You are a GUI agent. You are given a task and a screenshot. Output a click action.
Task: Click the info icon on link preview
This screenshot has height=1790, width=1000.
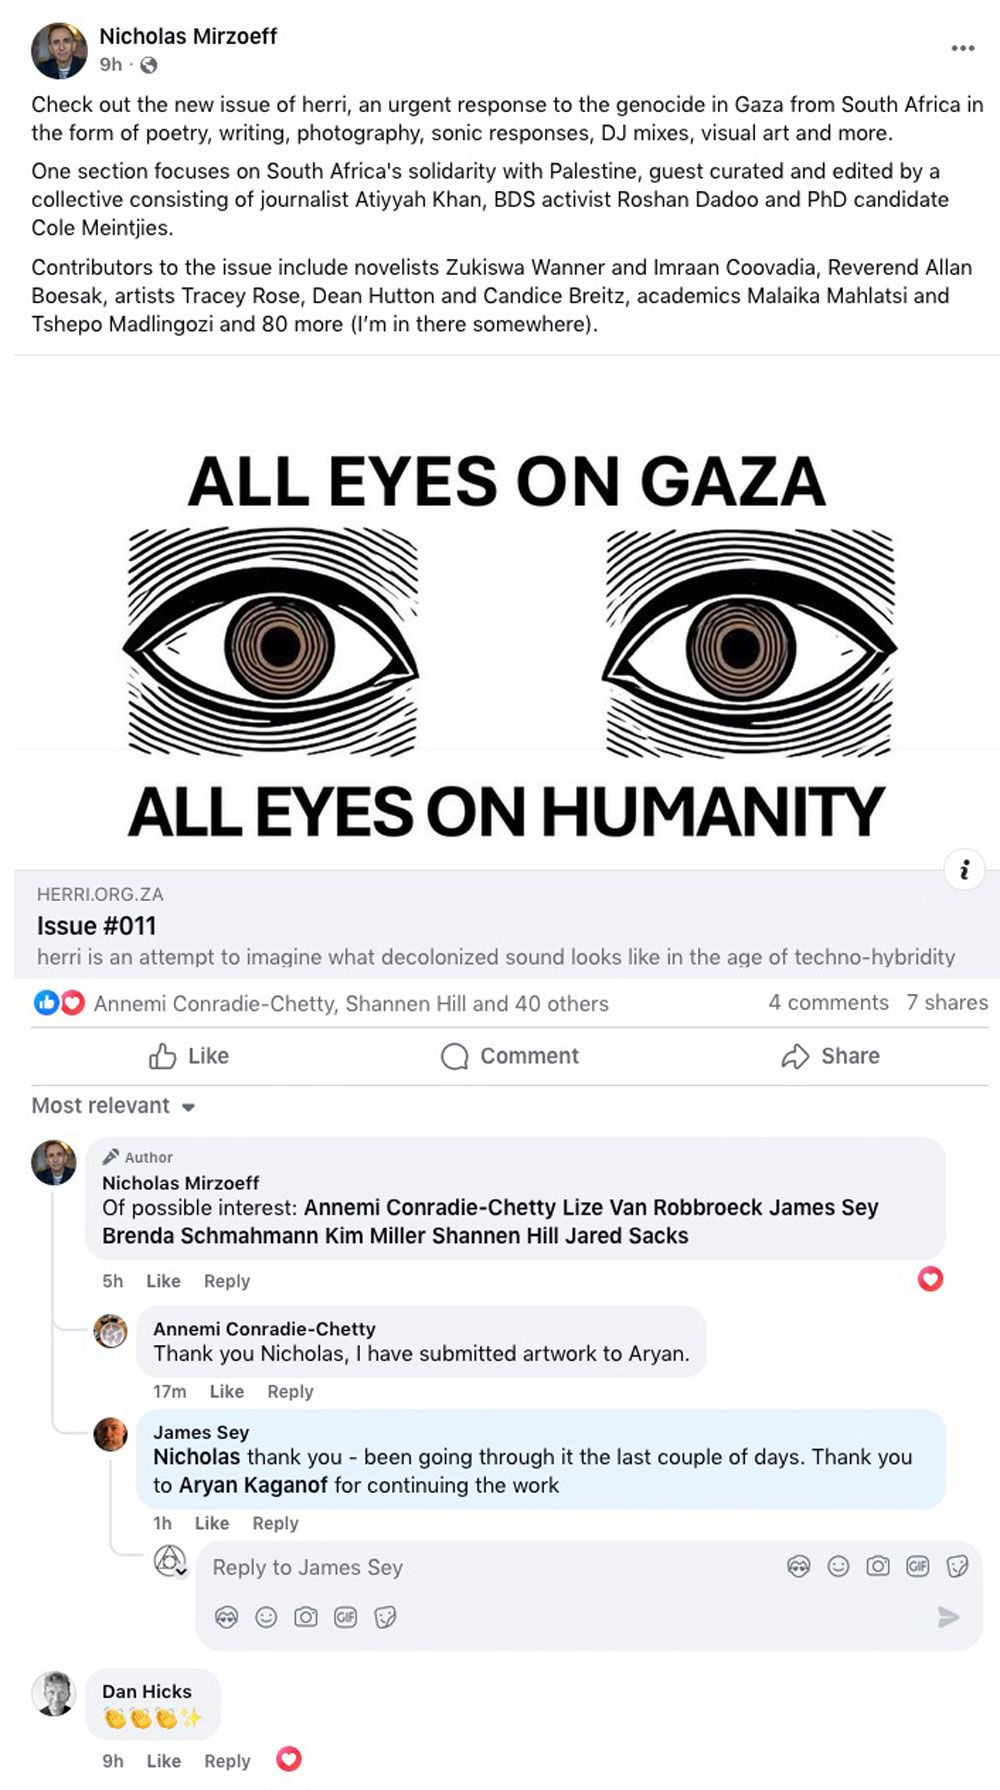point(964,870)
